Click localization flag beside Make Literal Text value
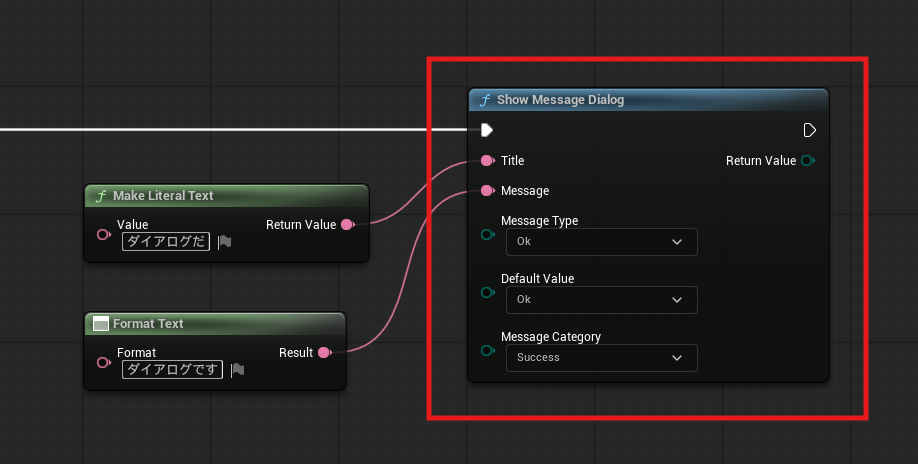 [x=224, y=242]
